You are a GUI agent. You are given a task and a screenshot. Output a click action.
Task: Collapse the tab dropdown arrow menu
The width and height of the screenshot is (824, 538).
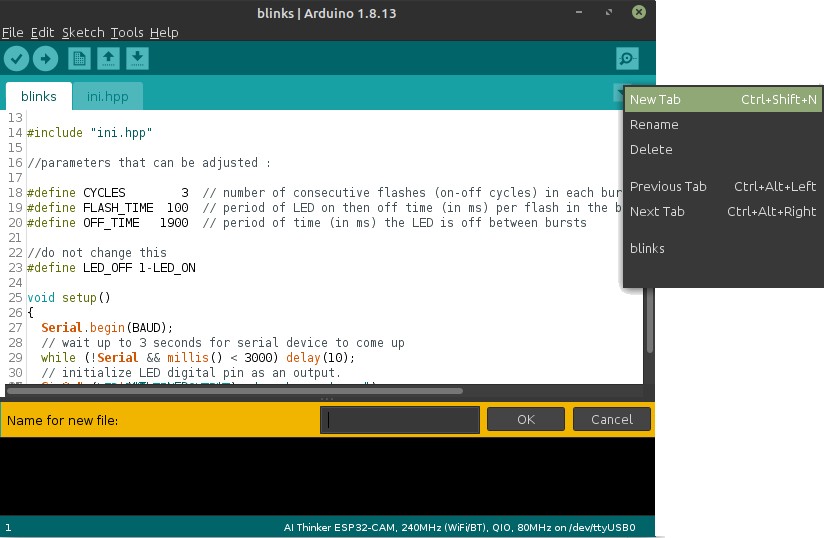[619, 93]
